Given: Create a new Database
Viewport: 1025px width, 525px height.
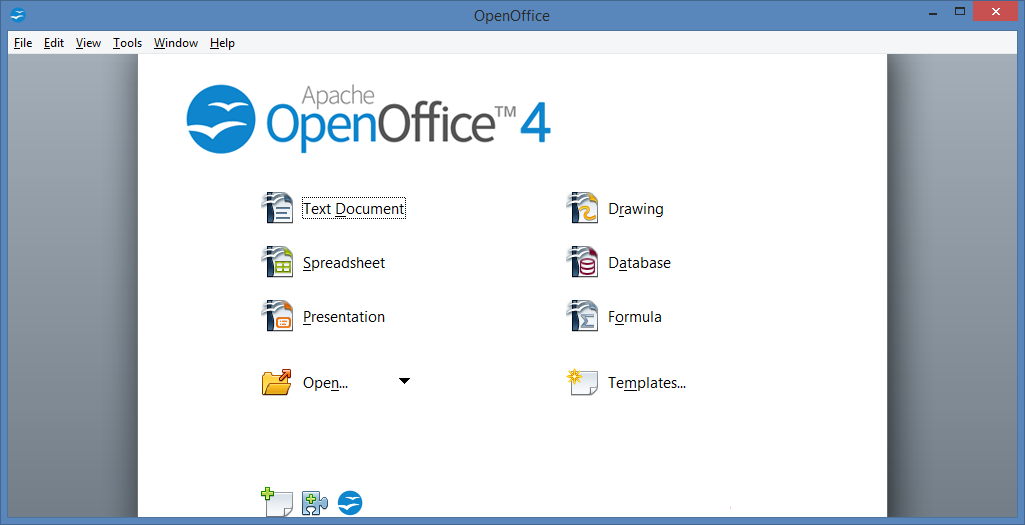Looking at the screenshot, I should [639, 263].
